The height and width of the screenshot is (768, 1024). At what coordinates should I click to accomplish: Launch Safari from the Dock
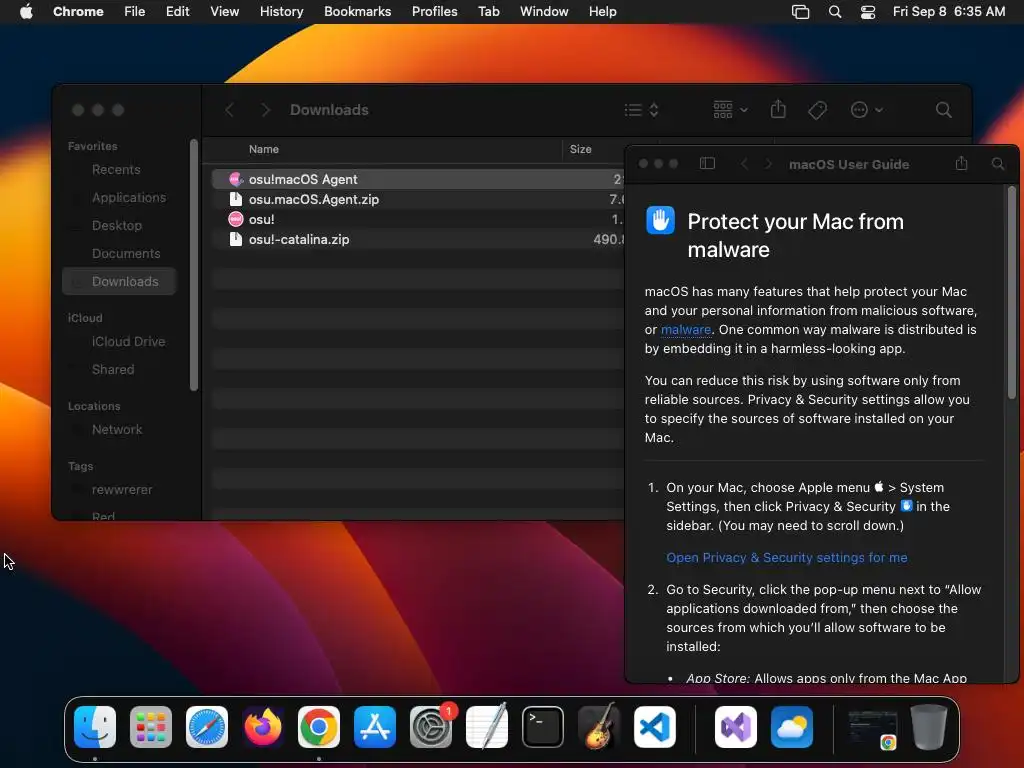207,726
